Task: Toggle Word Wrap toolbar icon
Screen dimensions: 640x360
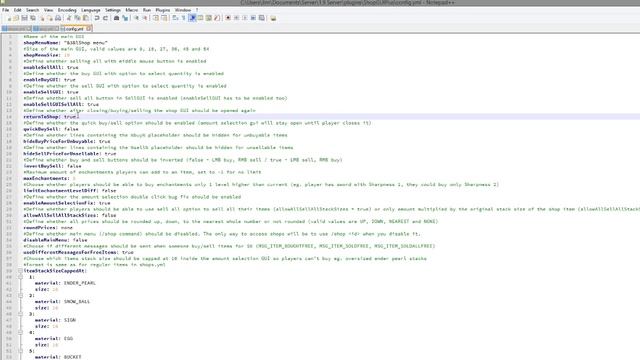Action: point(175,18)
